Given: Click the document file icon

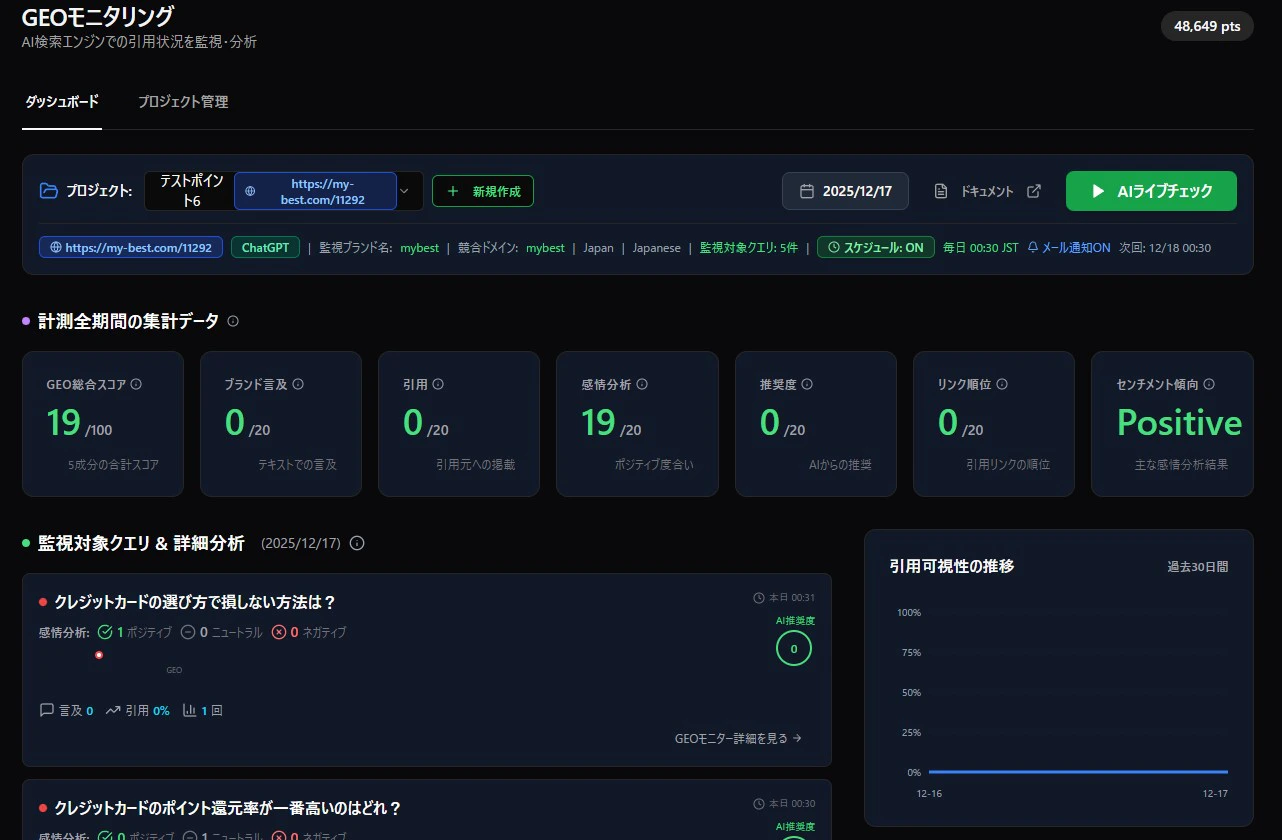Looking at the screenshot, I should [x=941, y=191].
